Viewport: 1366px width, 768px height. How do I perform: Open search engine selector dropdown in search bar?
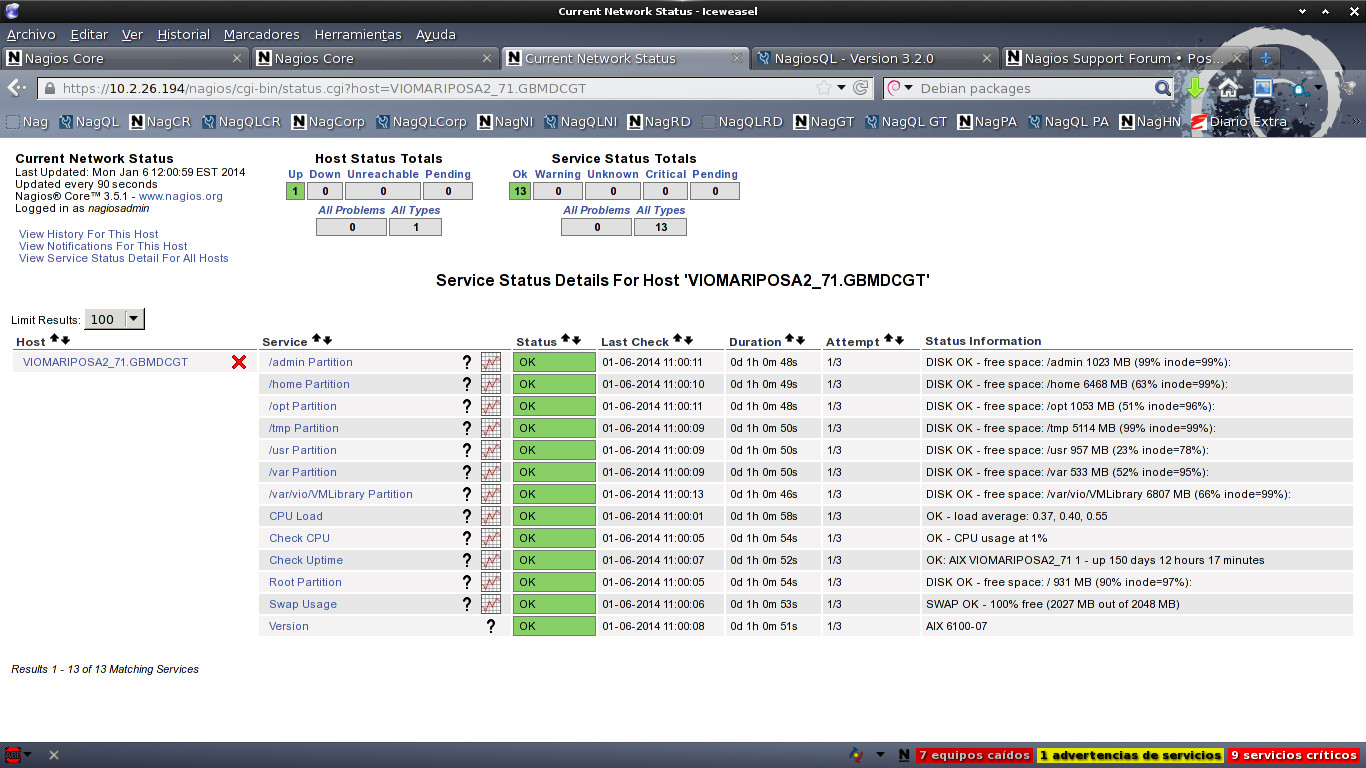click(900, 88)
